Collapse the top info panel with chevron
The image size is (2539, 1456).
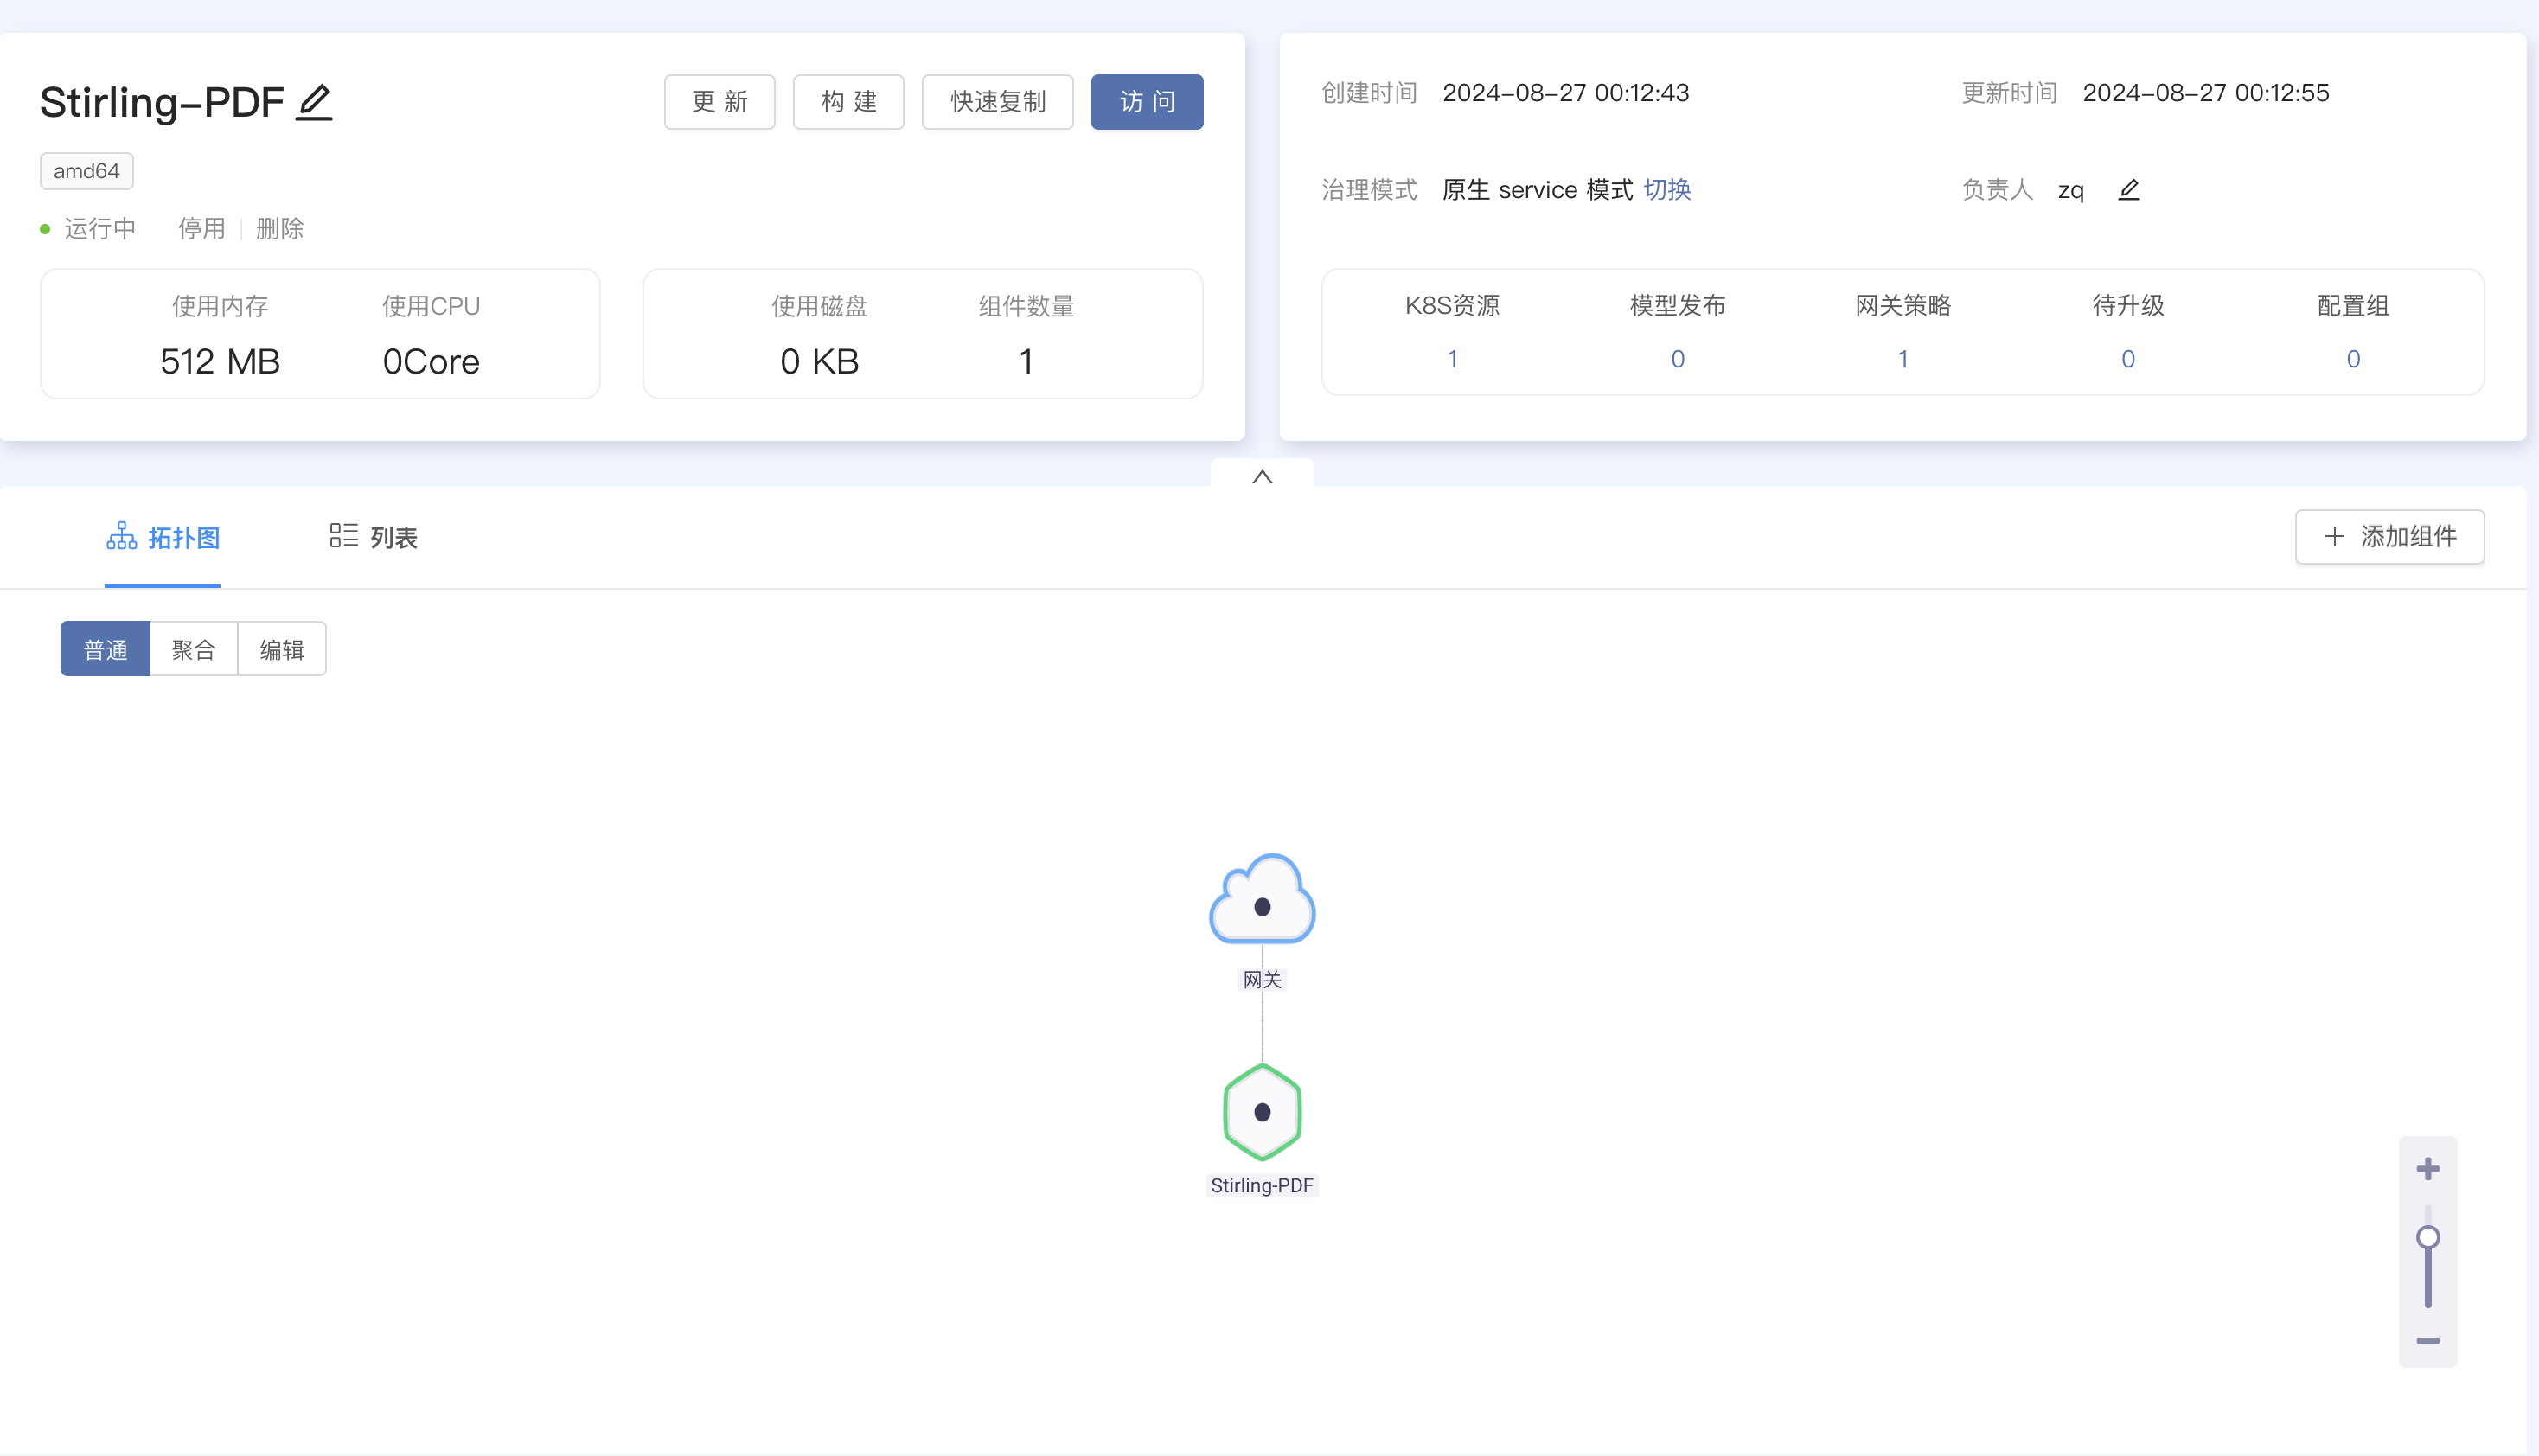[x=1262, y=476]
